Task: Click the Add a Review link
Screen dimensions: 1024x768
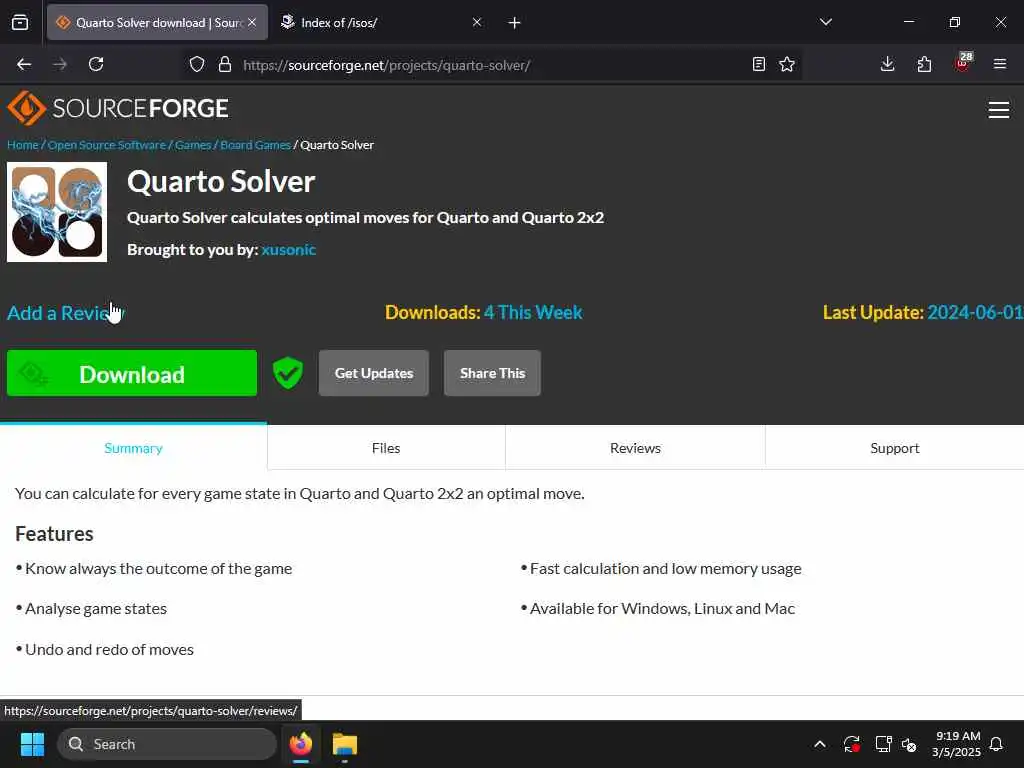Action: [65, 313]
